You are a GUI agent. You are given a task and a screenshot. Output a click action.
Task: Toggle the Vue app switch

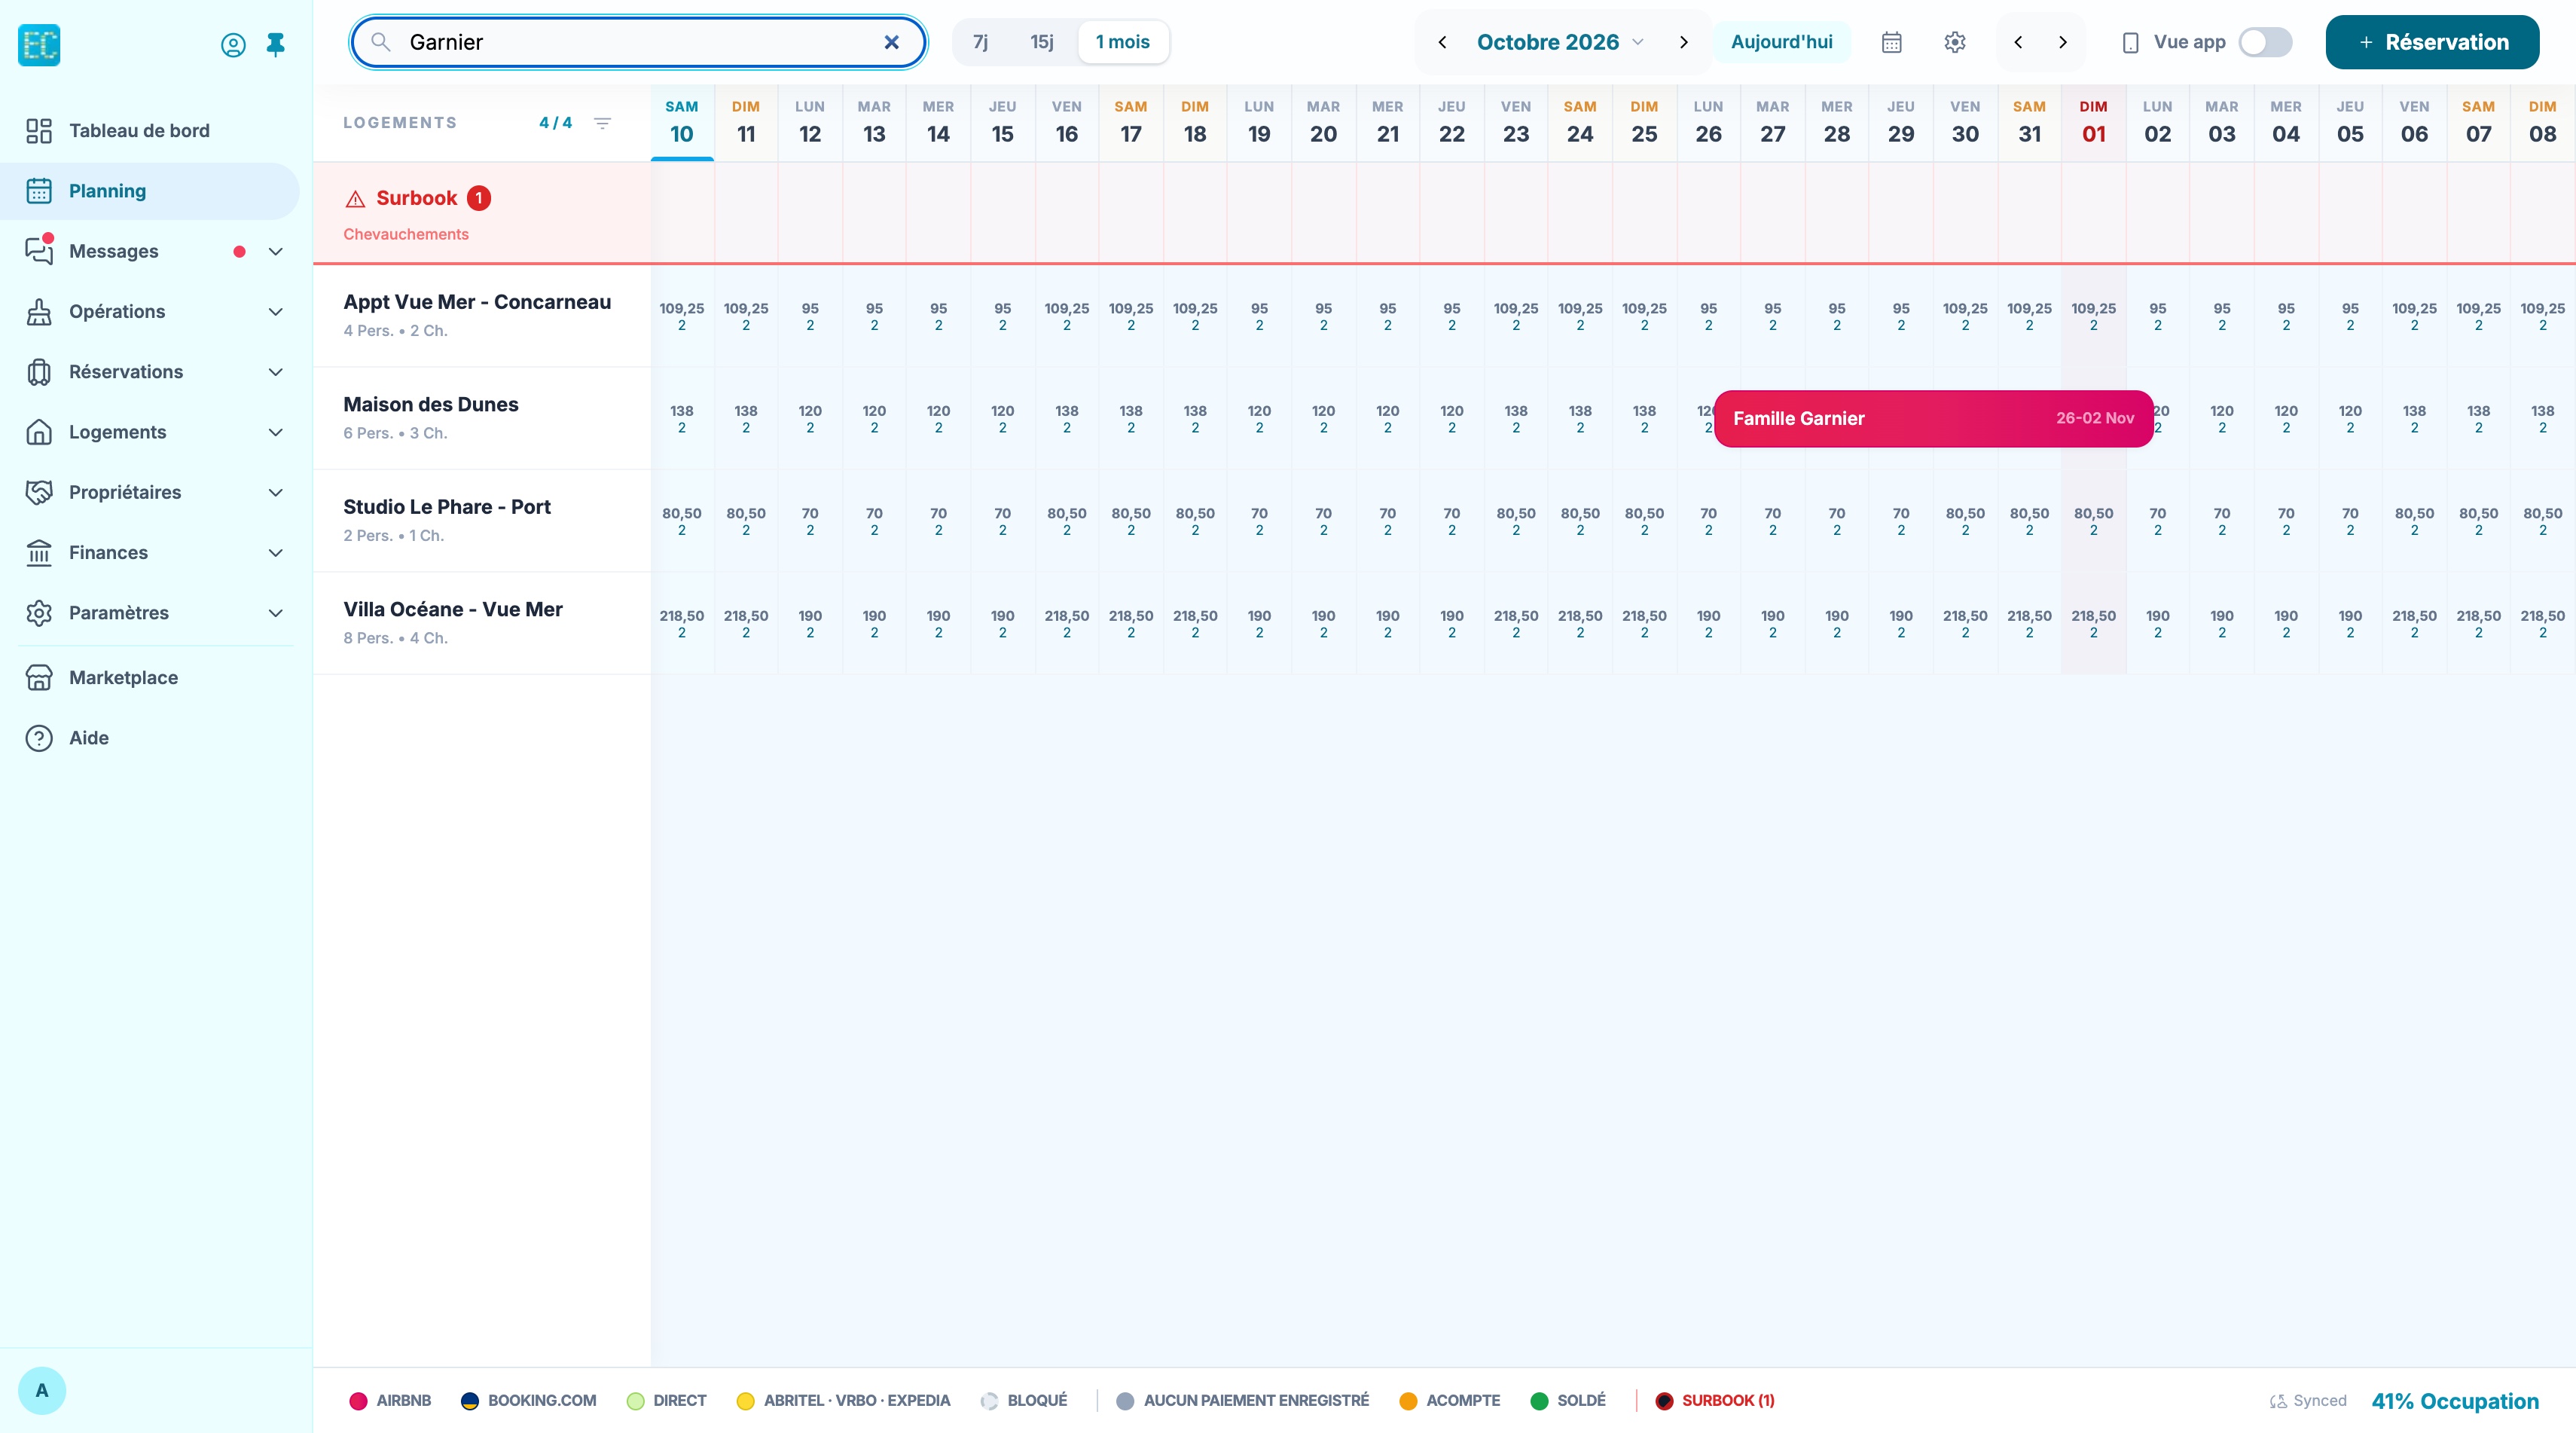[2265, 42]
